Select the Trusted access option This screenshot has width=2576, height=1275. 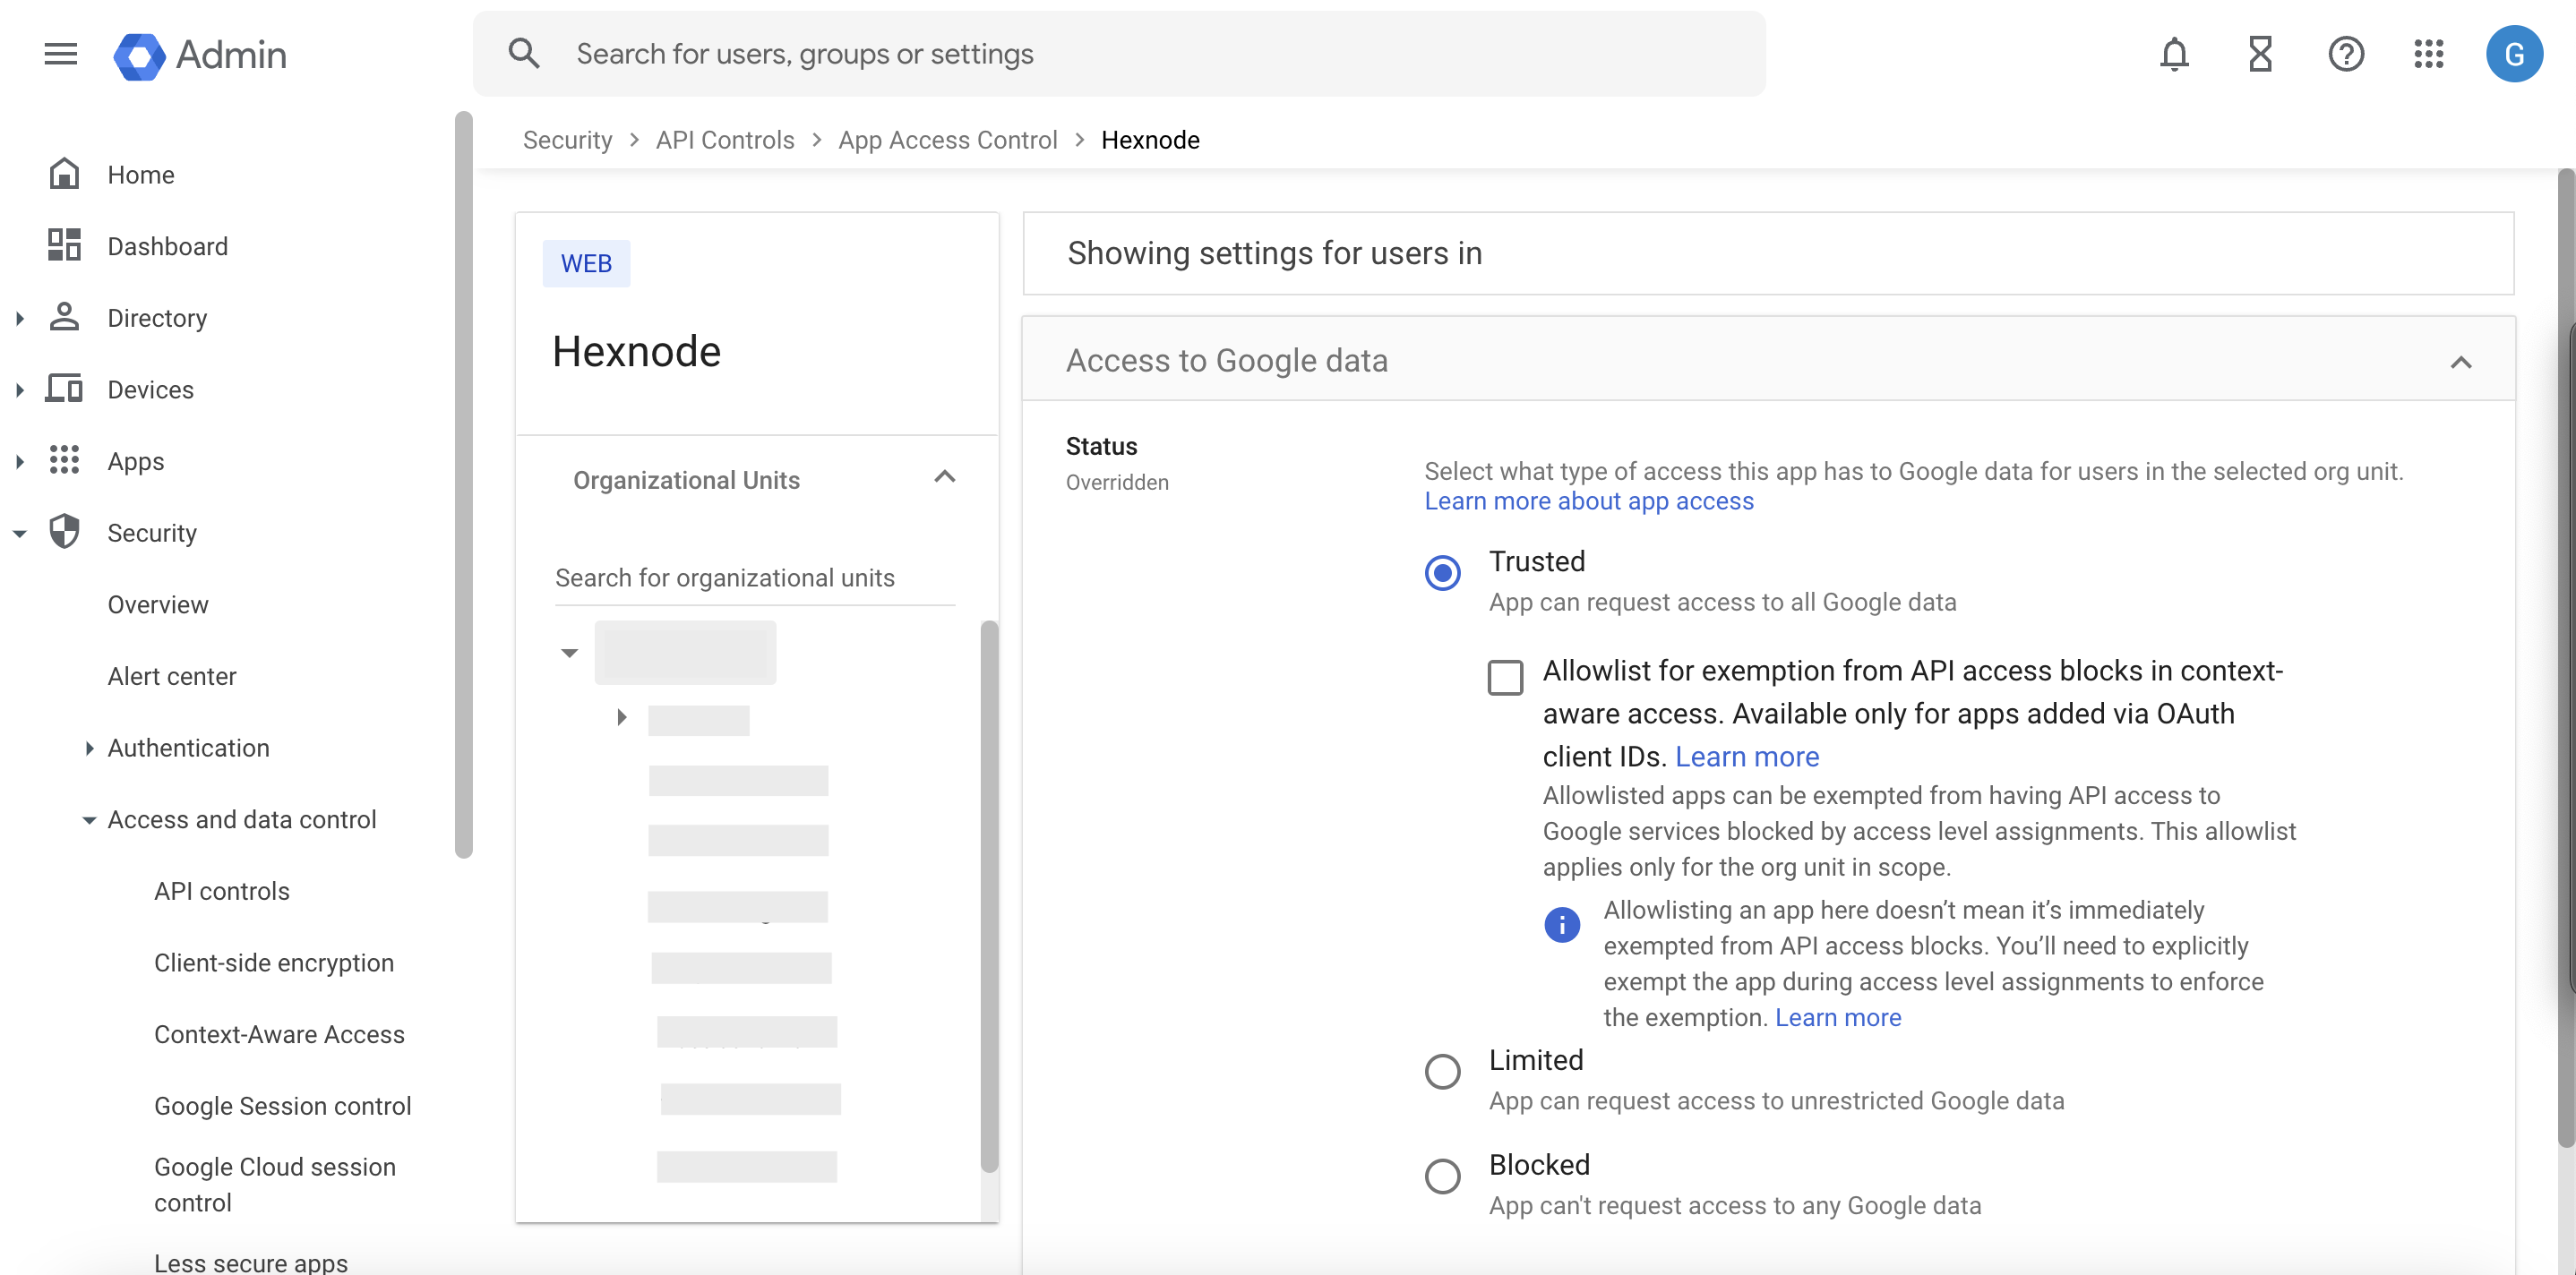click(1442, 573)
